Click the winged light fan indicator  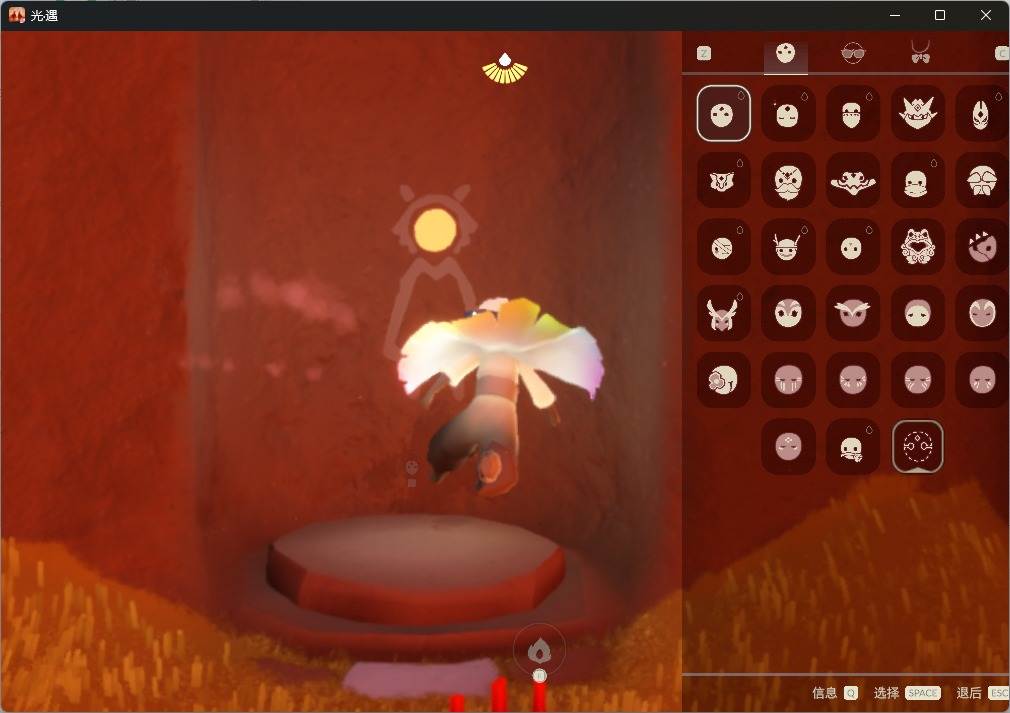click(505, 69)
